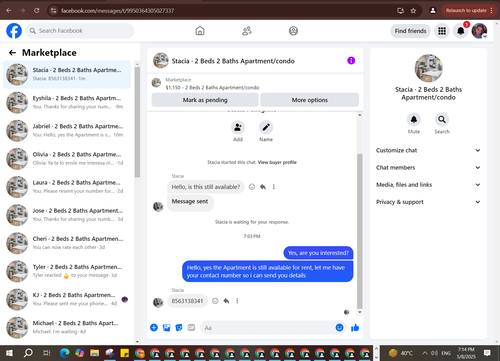Open Jabriel conversation in list

67,131
